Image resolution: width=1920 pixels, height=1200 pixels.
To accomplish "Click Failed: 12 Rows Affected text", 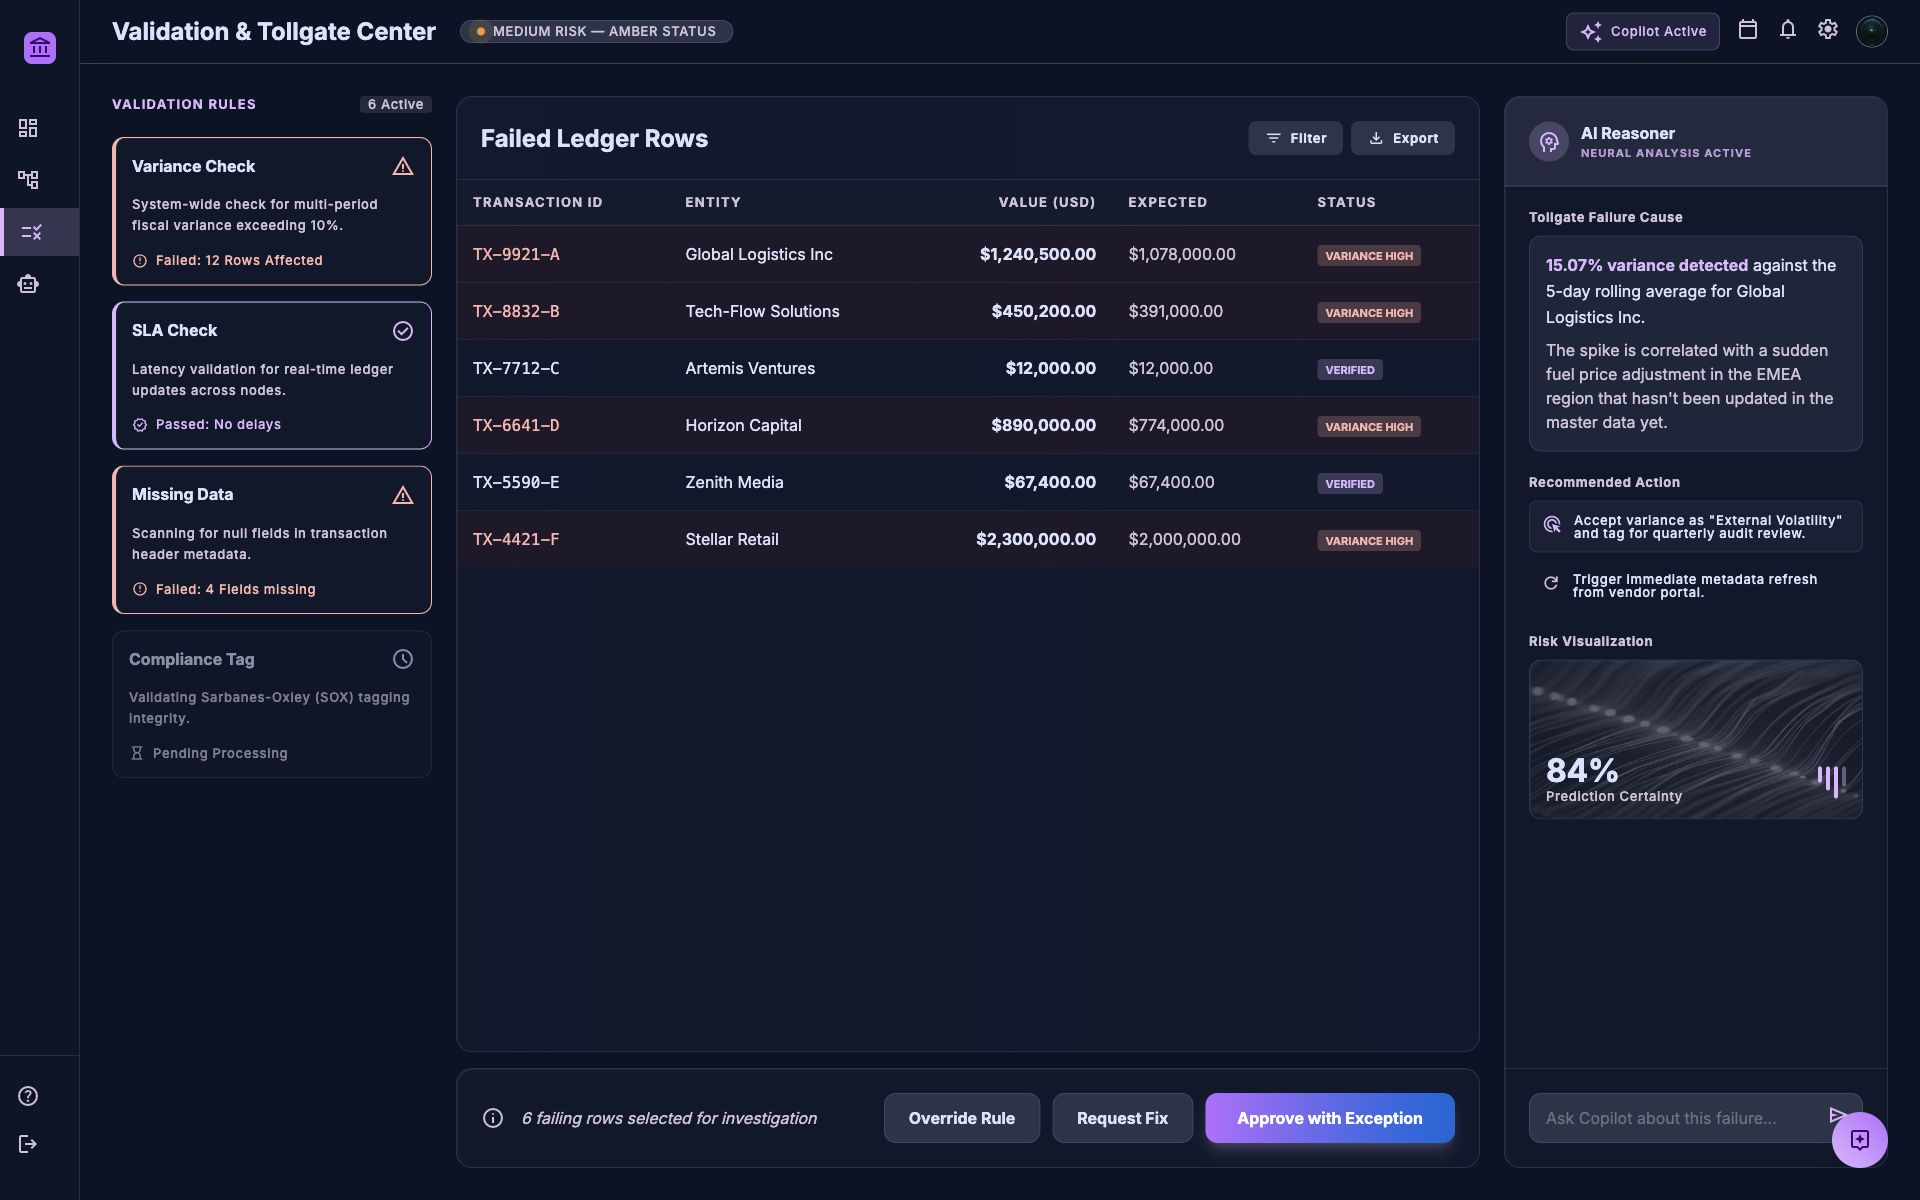I will click(x=239, y=260).
